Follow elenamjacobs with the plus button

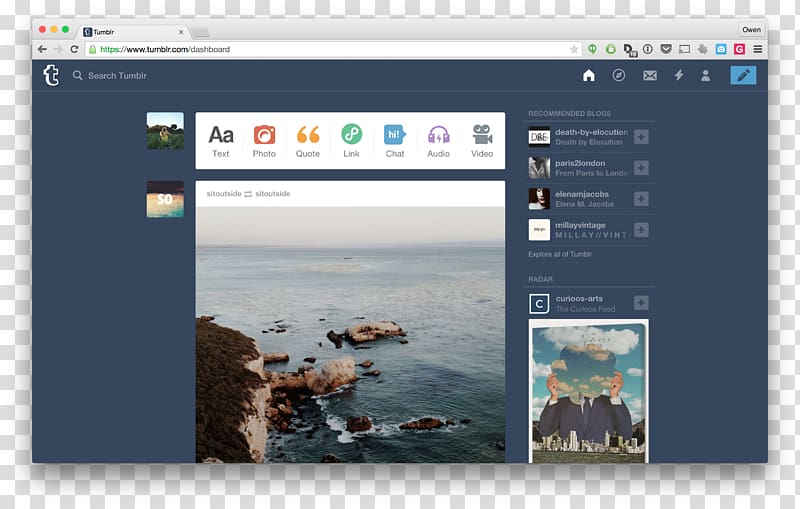point(641,199)
